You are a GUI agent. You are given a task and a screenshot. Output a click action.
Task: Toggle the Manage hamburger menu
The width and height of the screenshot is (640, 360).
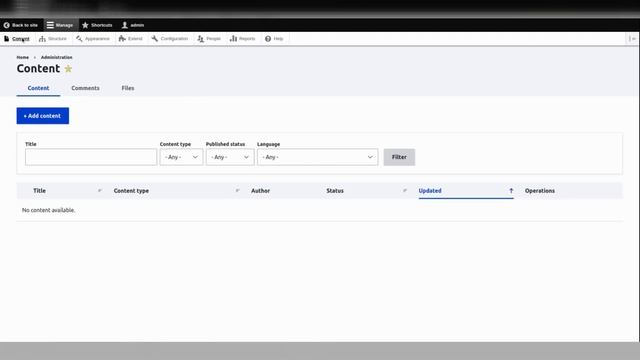[x=60, y=25]
